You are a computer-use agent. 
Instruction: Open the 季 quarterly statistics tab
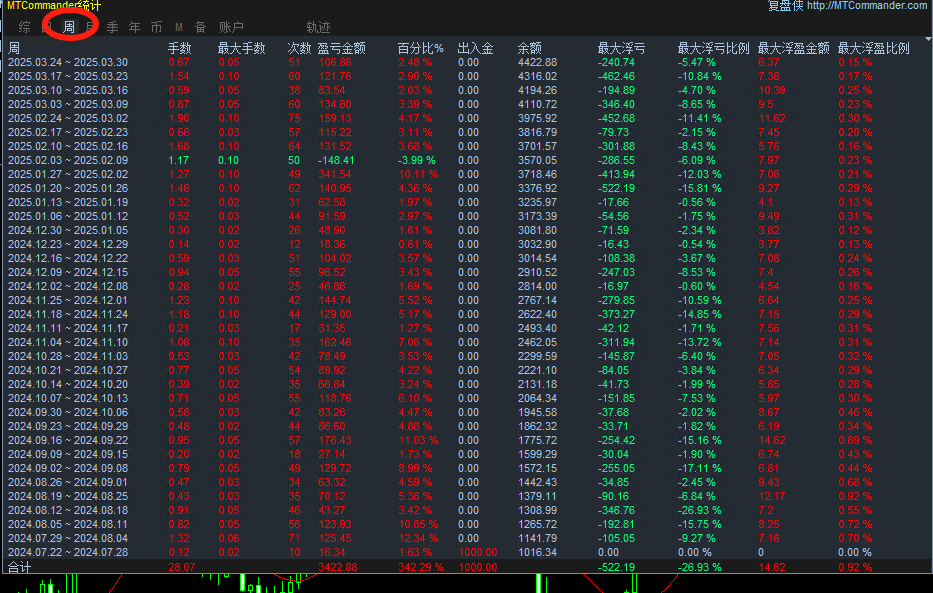coord(112,27)
